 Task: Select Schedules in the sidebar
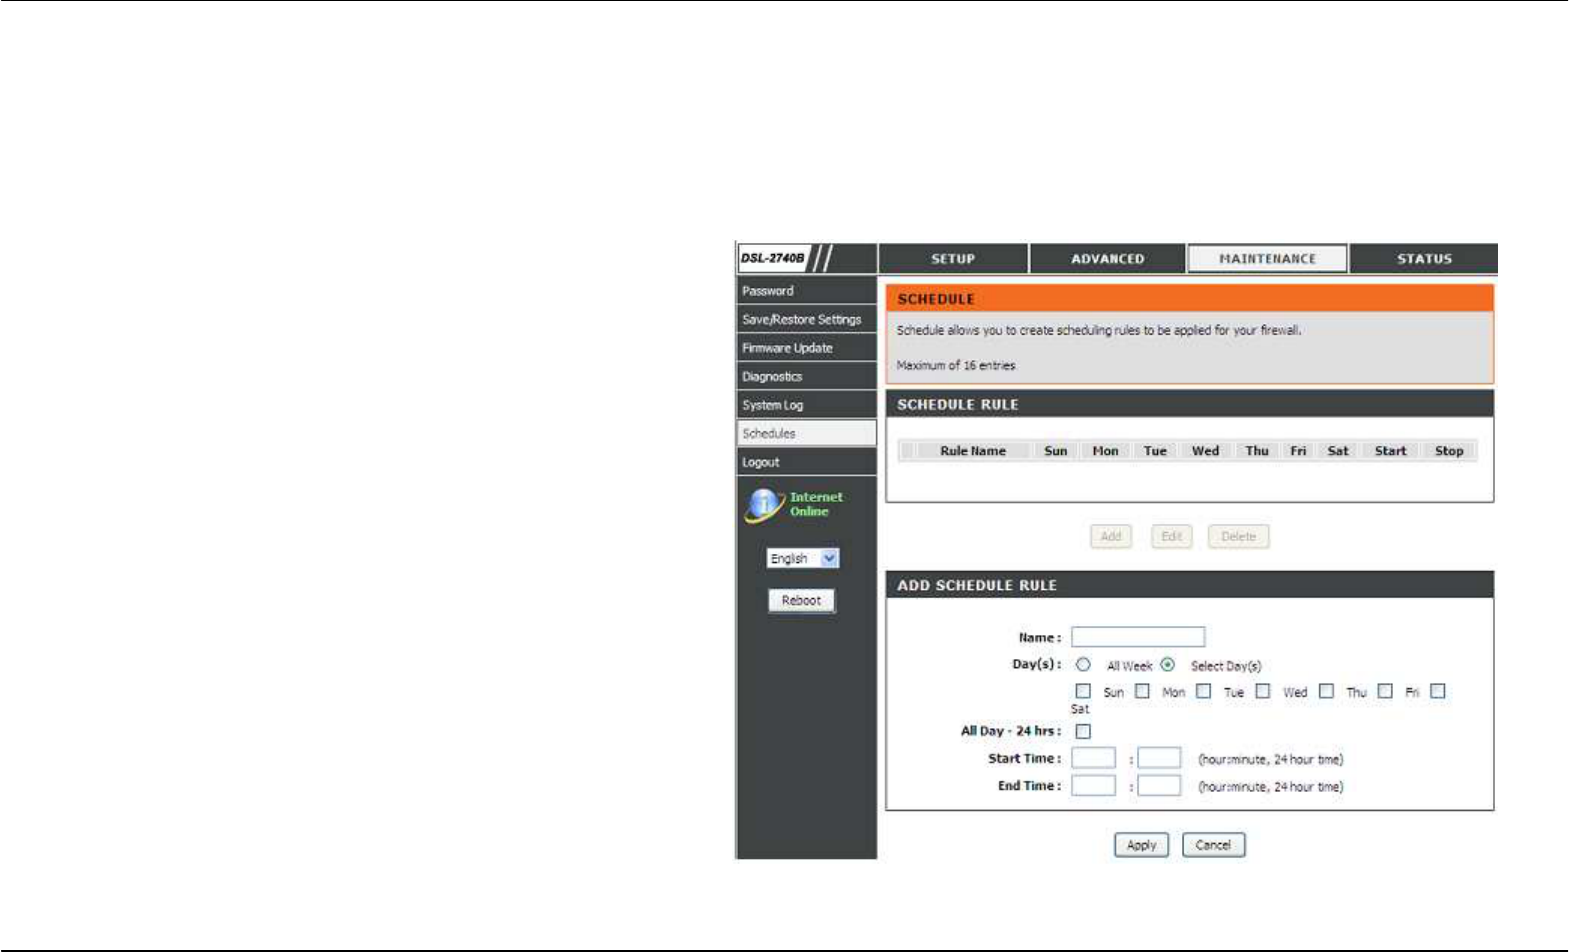(806, 433)
